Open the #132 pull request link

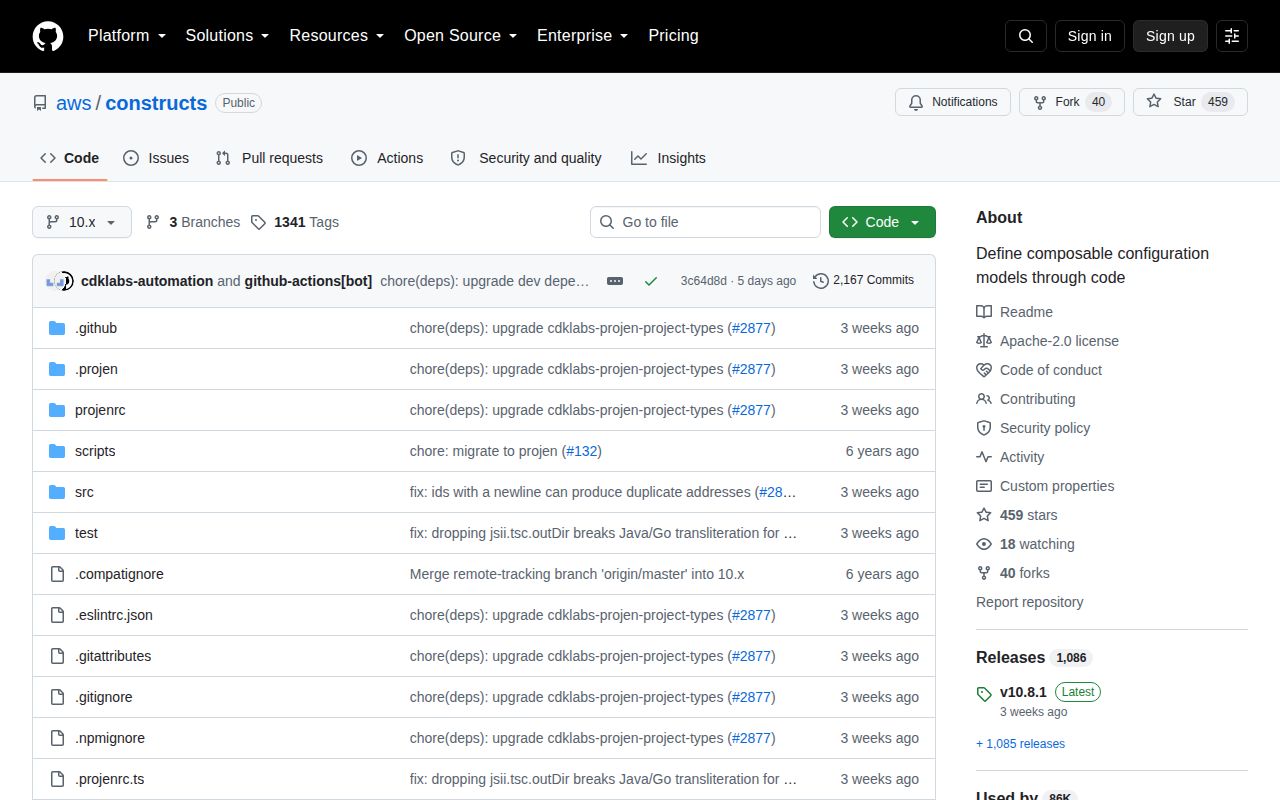click(x=582, y=451)
